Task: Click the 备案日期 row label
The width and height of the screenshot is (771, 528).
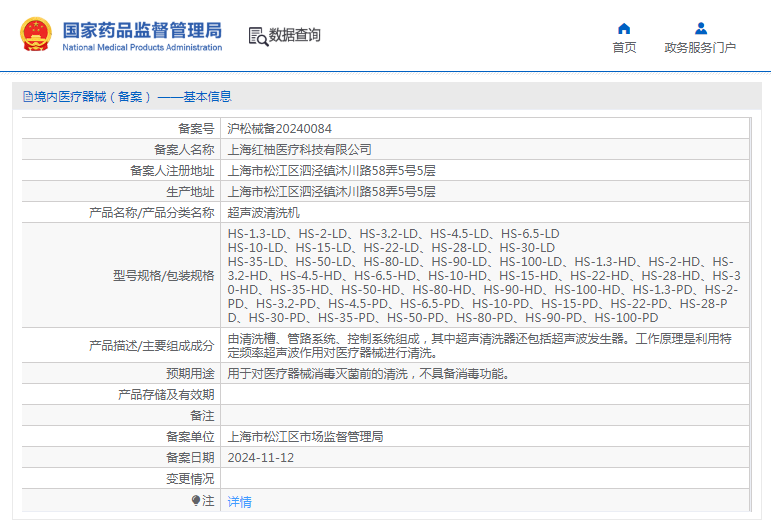Action: [x=190, y=458]
